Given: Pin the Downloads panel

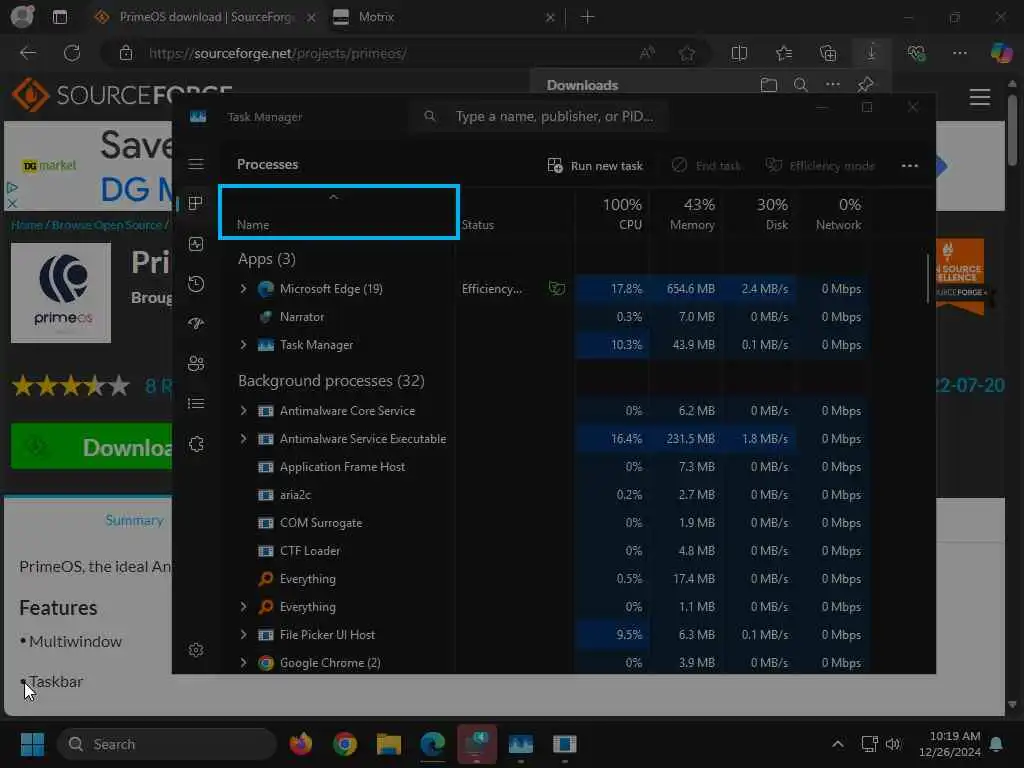Looking at the screenshot, I should tap(865, 84).
